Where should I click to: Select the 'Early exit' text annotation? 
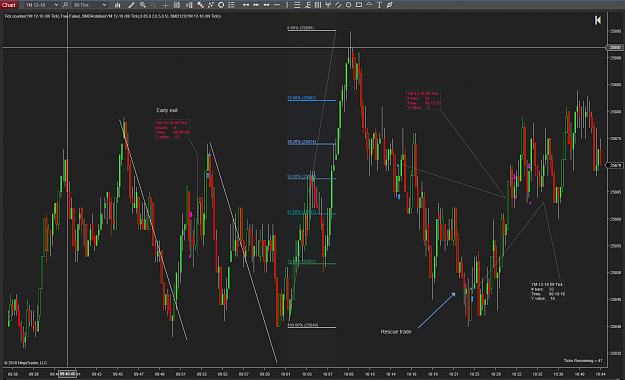[x=167, y=110]
